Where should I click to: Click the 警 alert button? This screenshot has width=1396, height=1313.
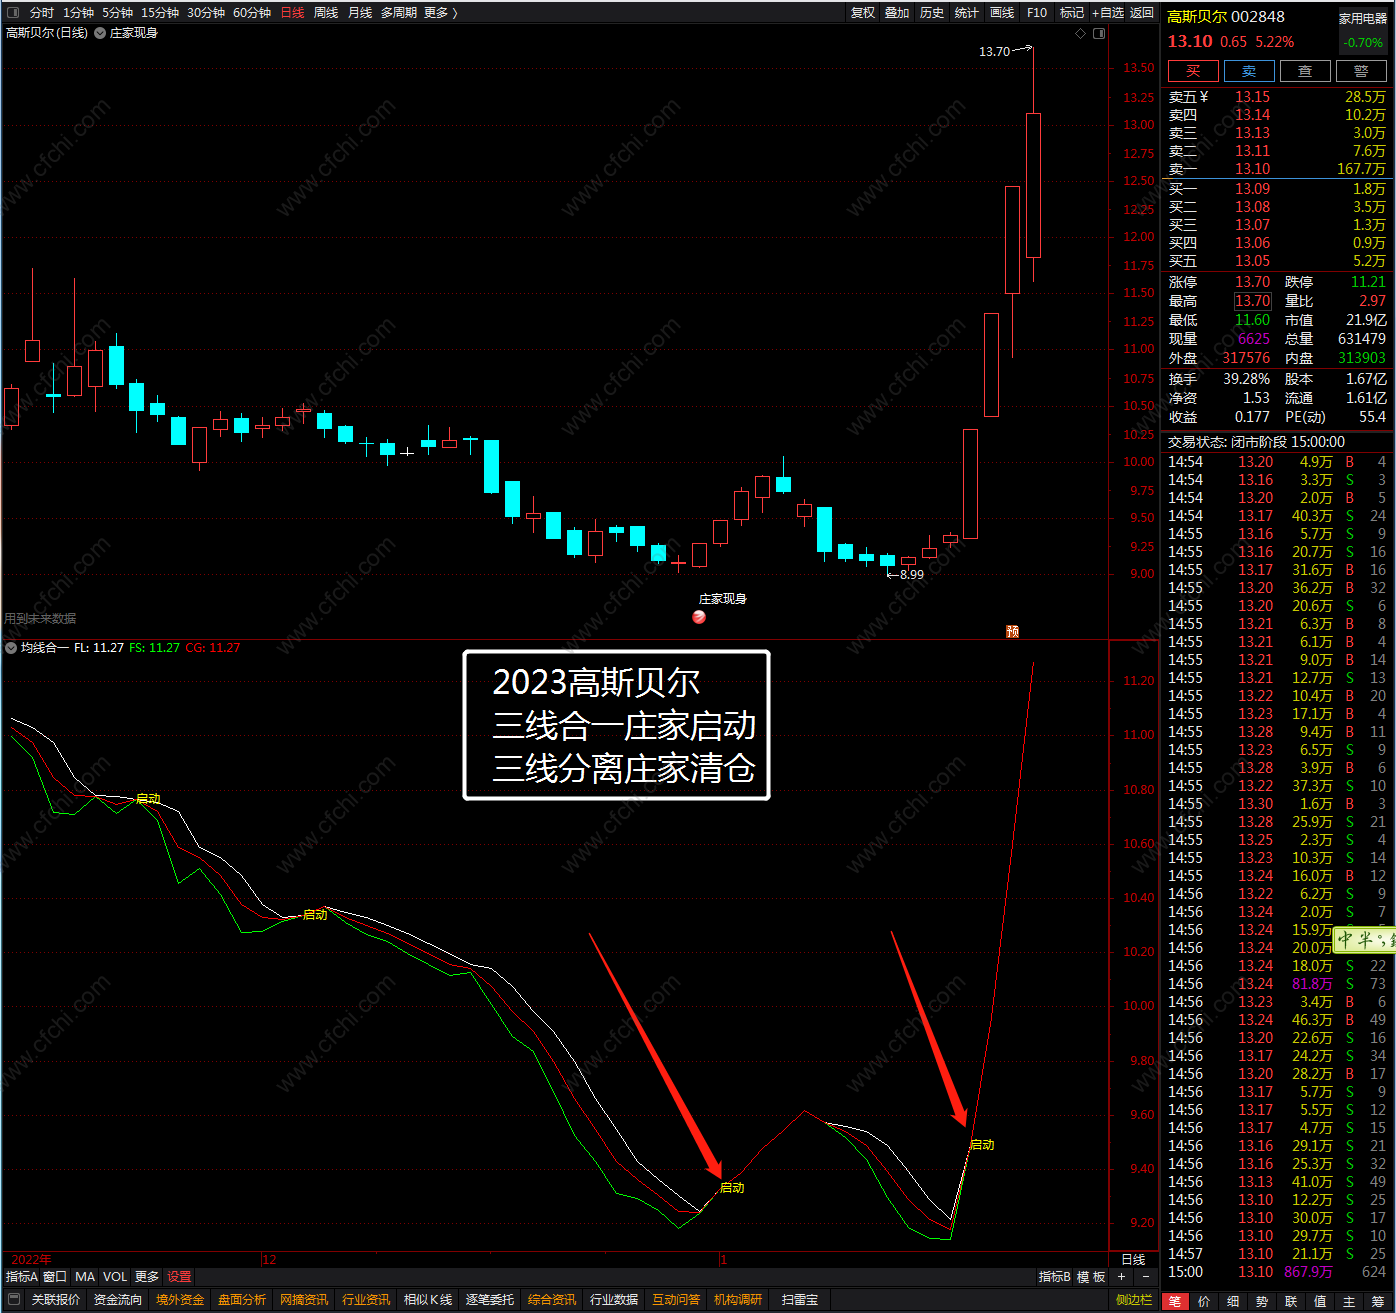coord(1361,71)
